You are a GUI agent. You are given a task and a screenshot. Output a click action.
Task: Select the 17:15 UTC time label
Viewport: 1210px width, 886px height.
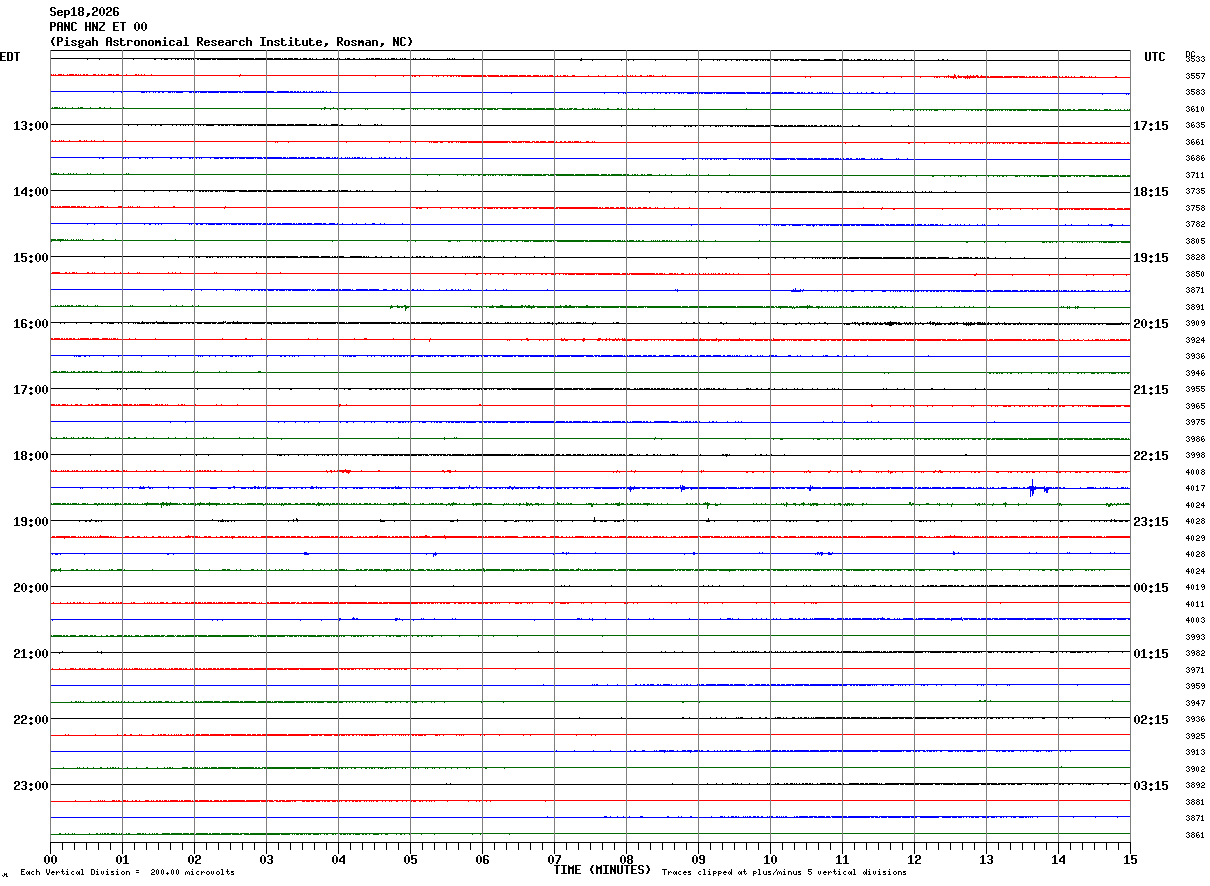click(1150, 126)
